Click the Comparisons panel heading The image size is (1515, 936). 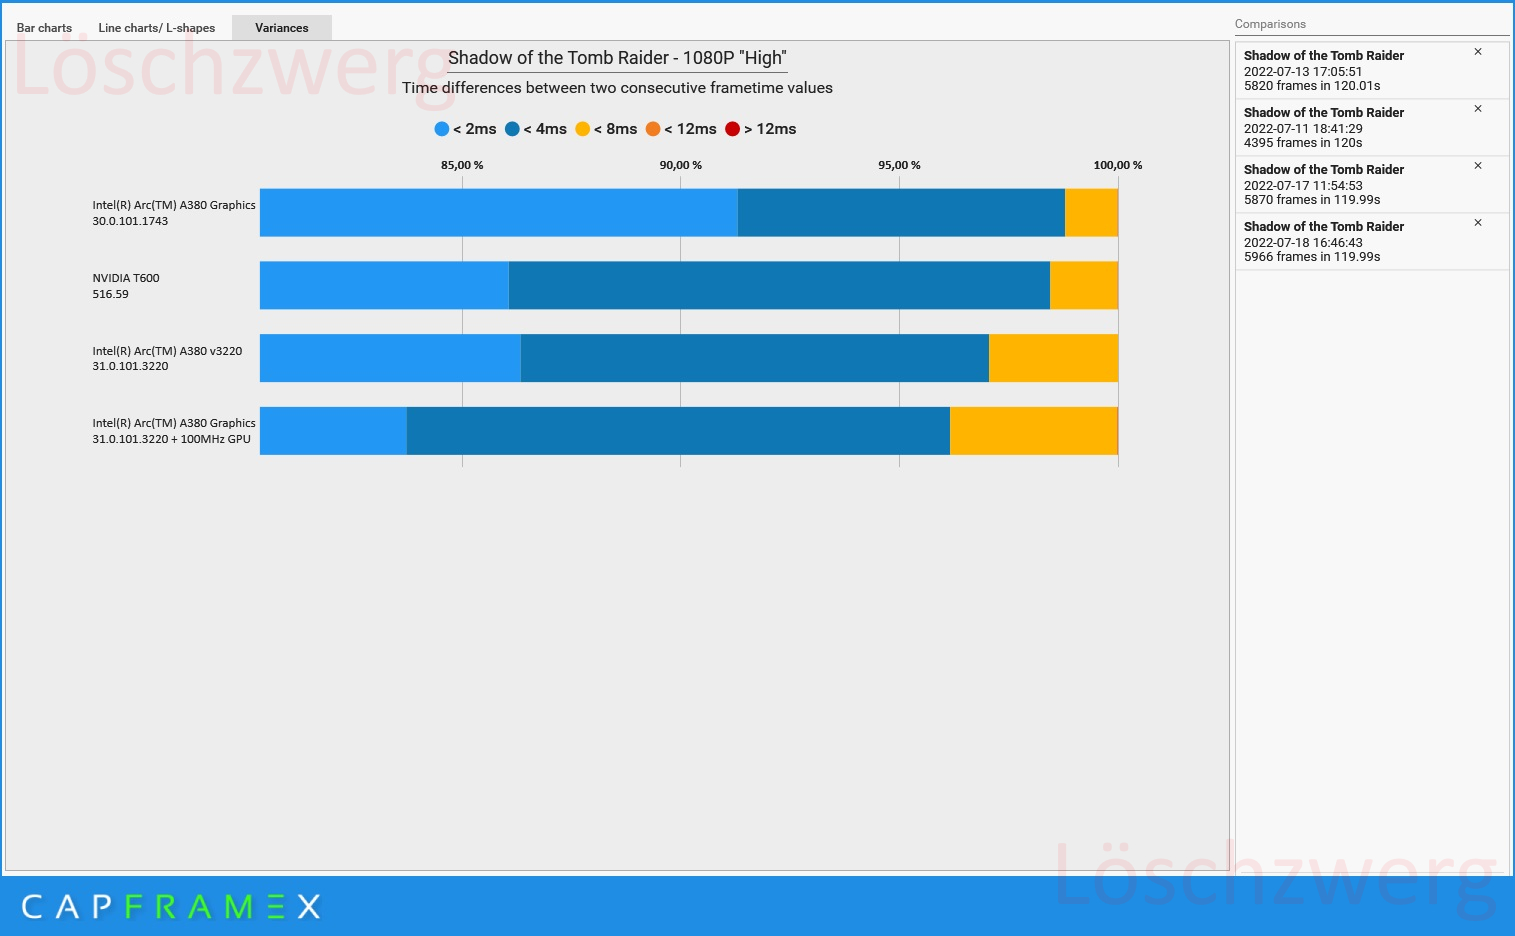point(1270,24)
